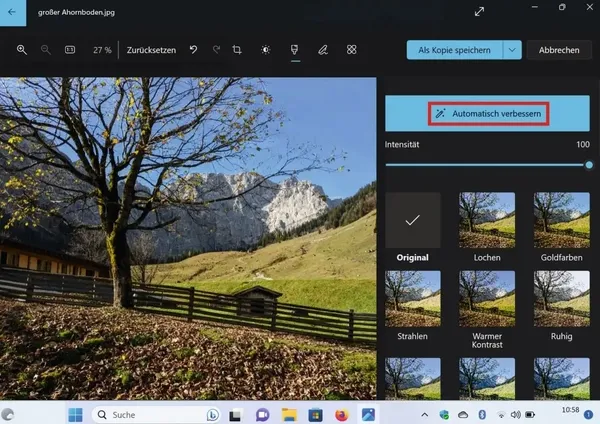This screenshot has width=600, height=424.
Task: Zoom in with the magnifier plus icon
Action: [x=21, y=50]
